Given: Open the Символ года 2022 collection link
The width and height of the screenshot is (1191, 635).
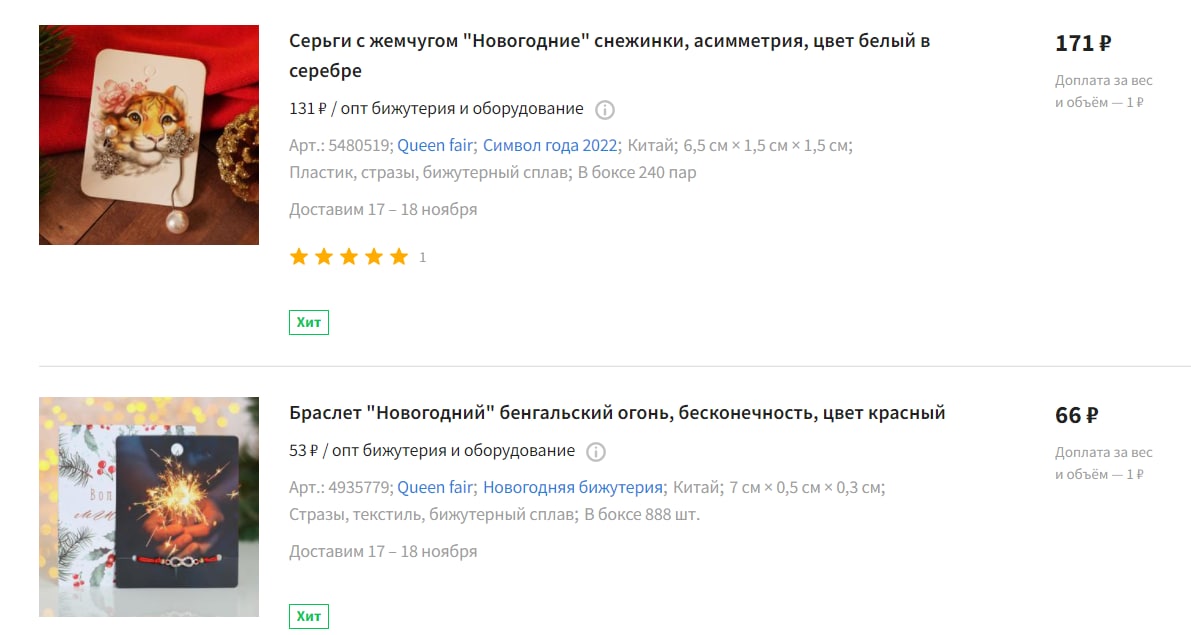Looking at the screenshot, I should point(550,145).
